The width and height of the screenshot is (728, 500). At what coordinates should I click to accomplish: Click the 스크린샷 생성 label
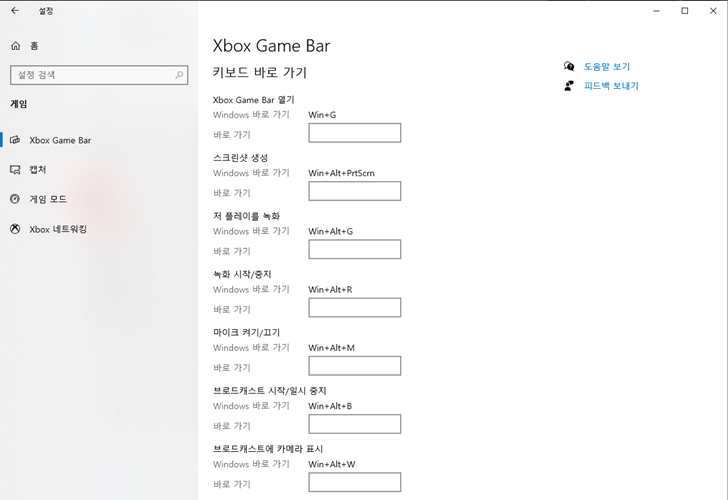[x=240, y=158]
